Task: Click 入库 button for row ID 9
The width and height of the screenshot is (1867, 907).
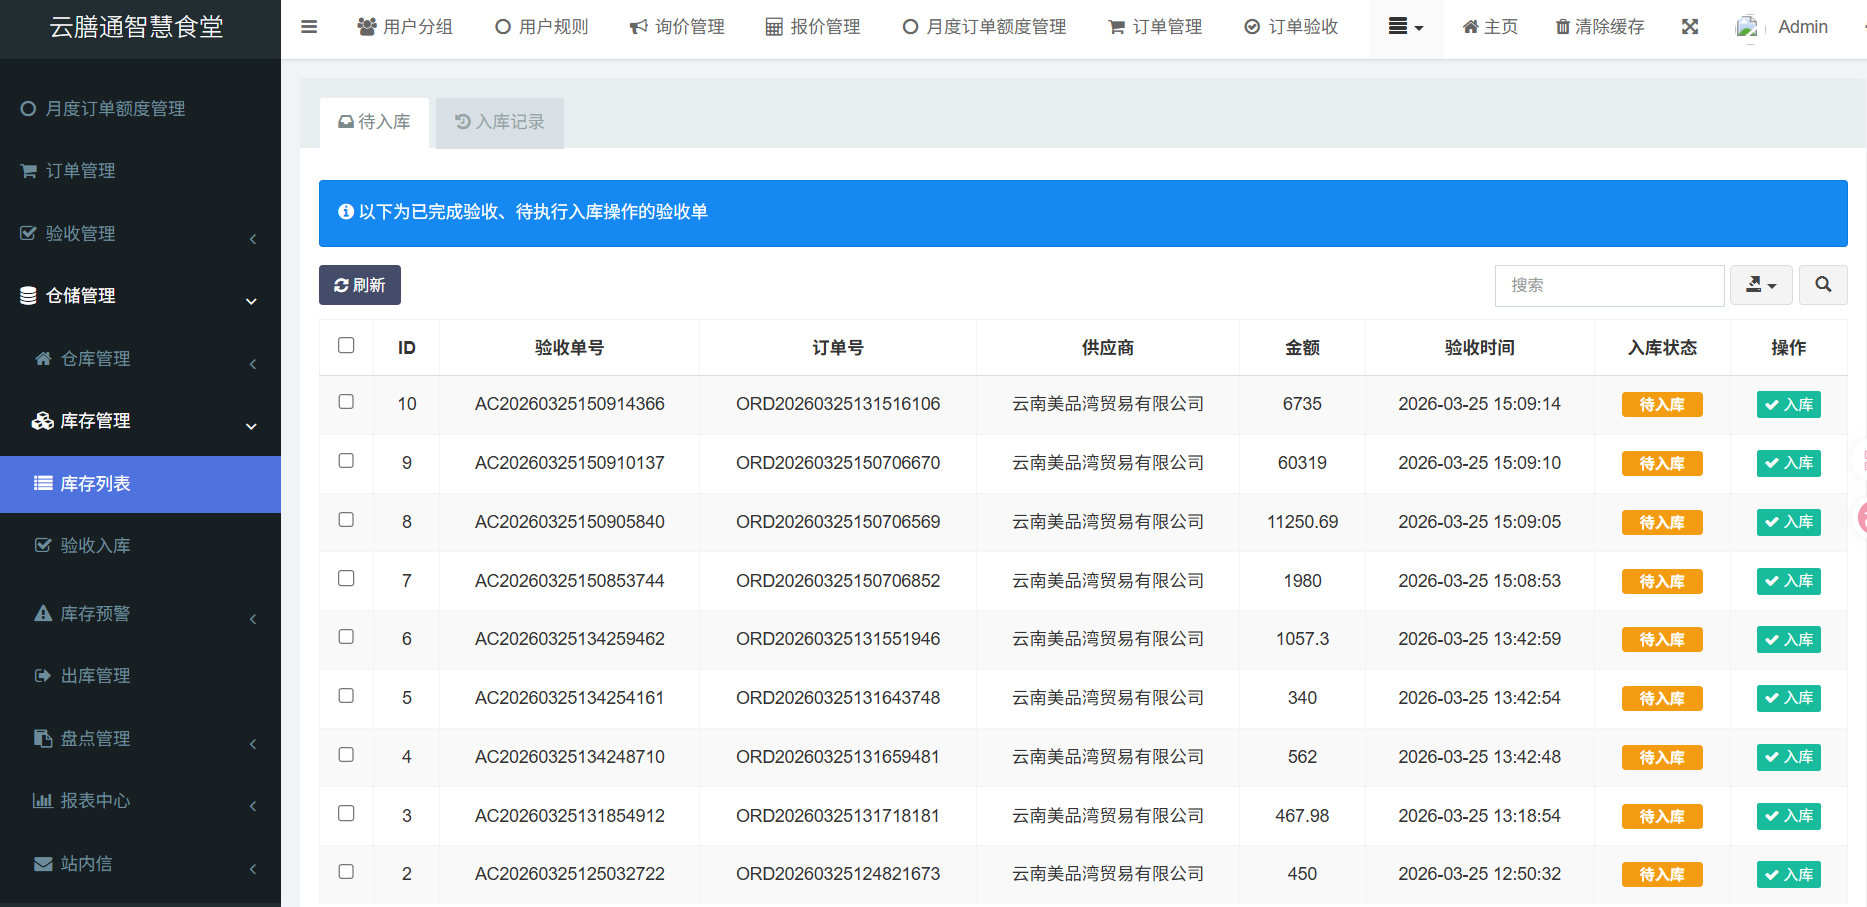Action: [x=1788, y=463]
